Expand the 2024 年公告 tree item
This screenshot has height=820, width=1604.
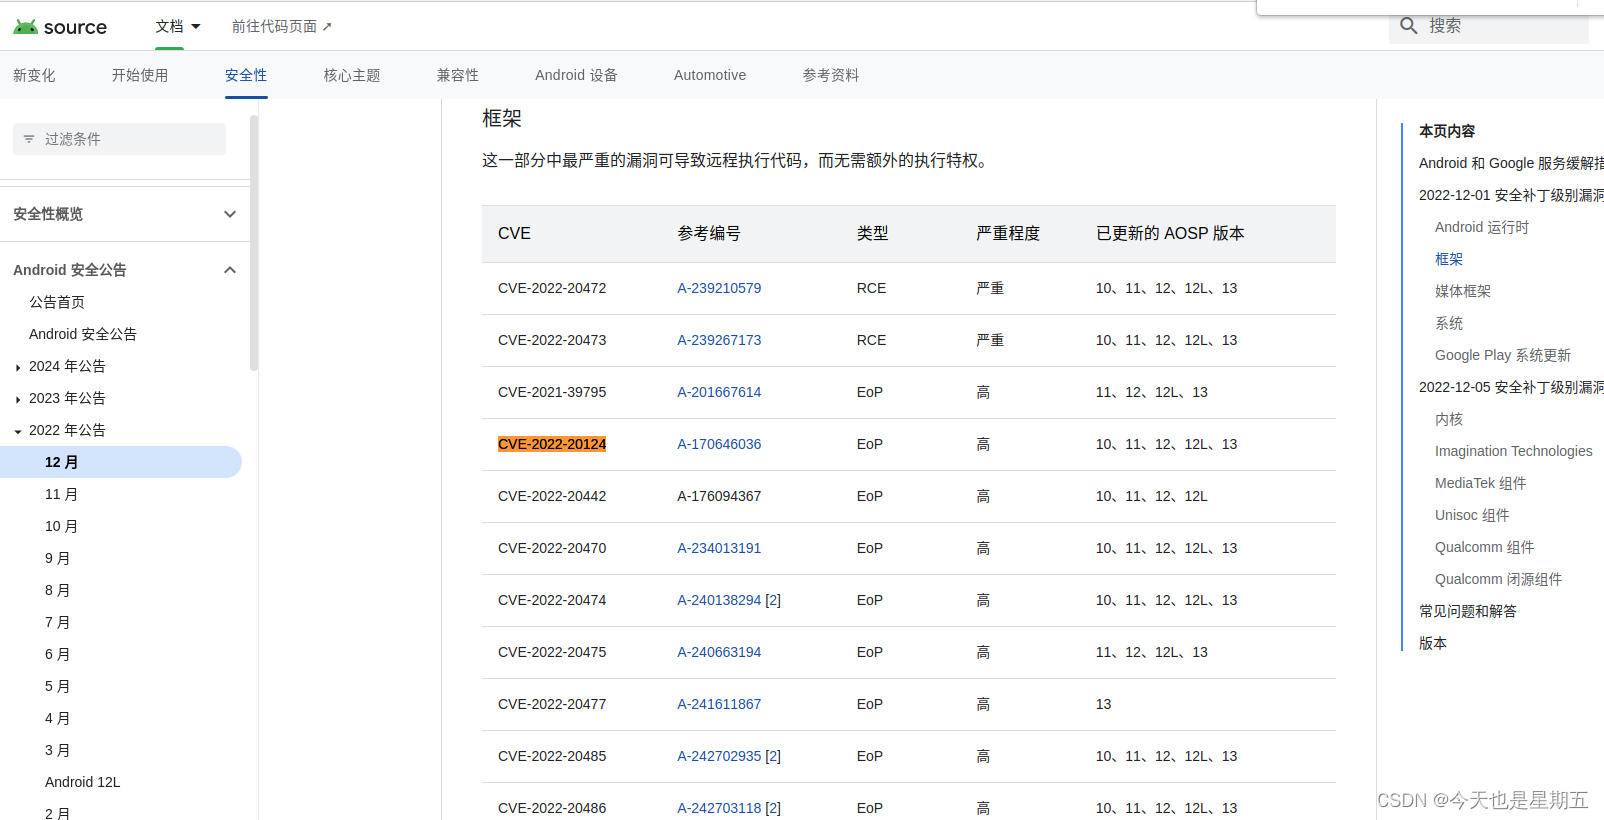pyautogui.click(x=18, y=367)
